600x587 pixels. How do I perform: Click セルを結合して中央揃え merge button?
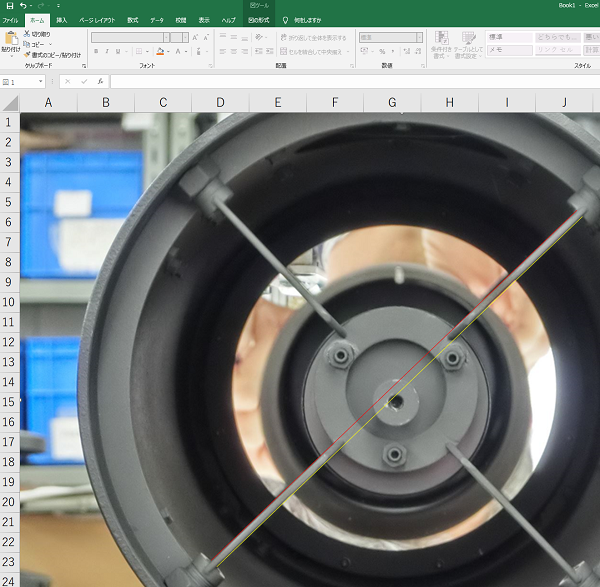(x=311, y=51)
